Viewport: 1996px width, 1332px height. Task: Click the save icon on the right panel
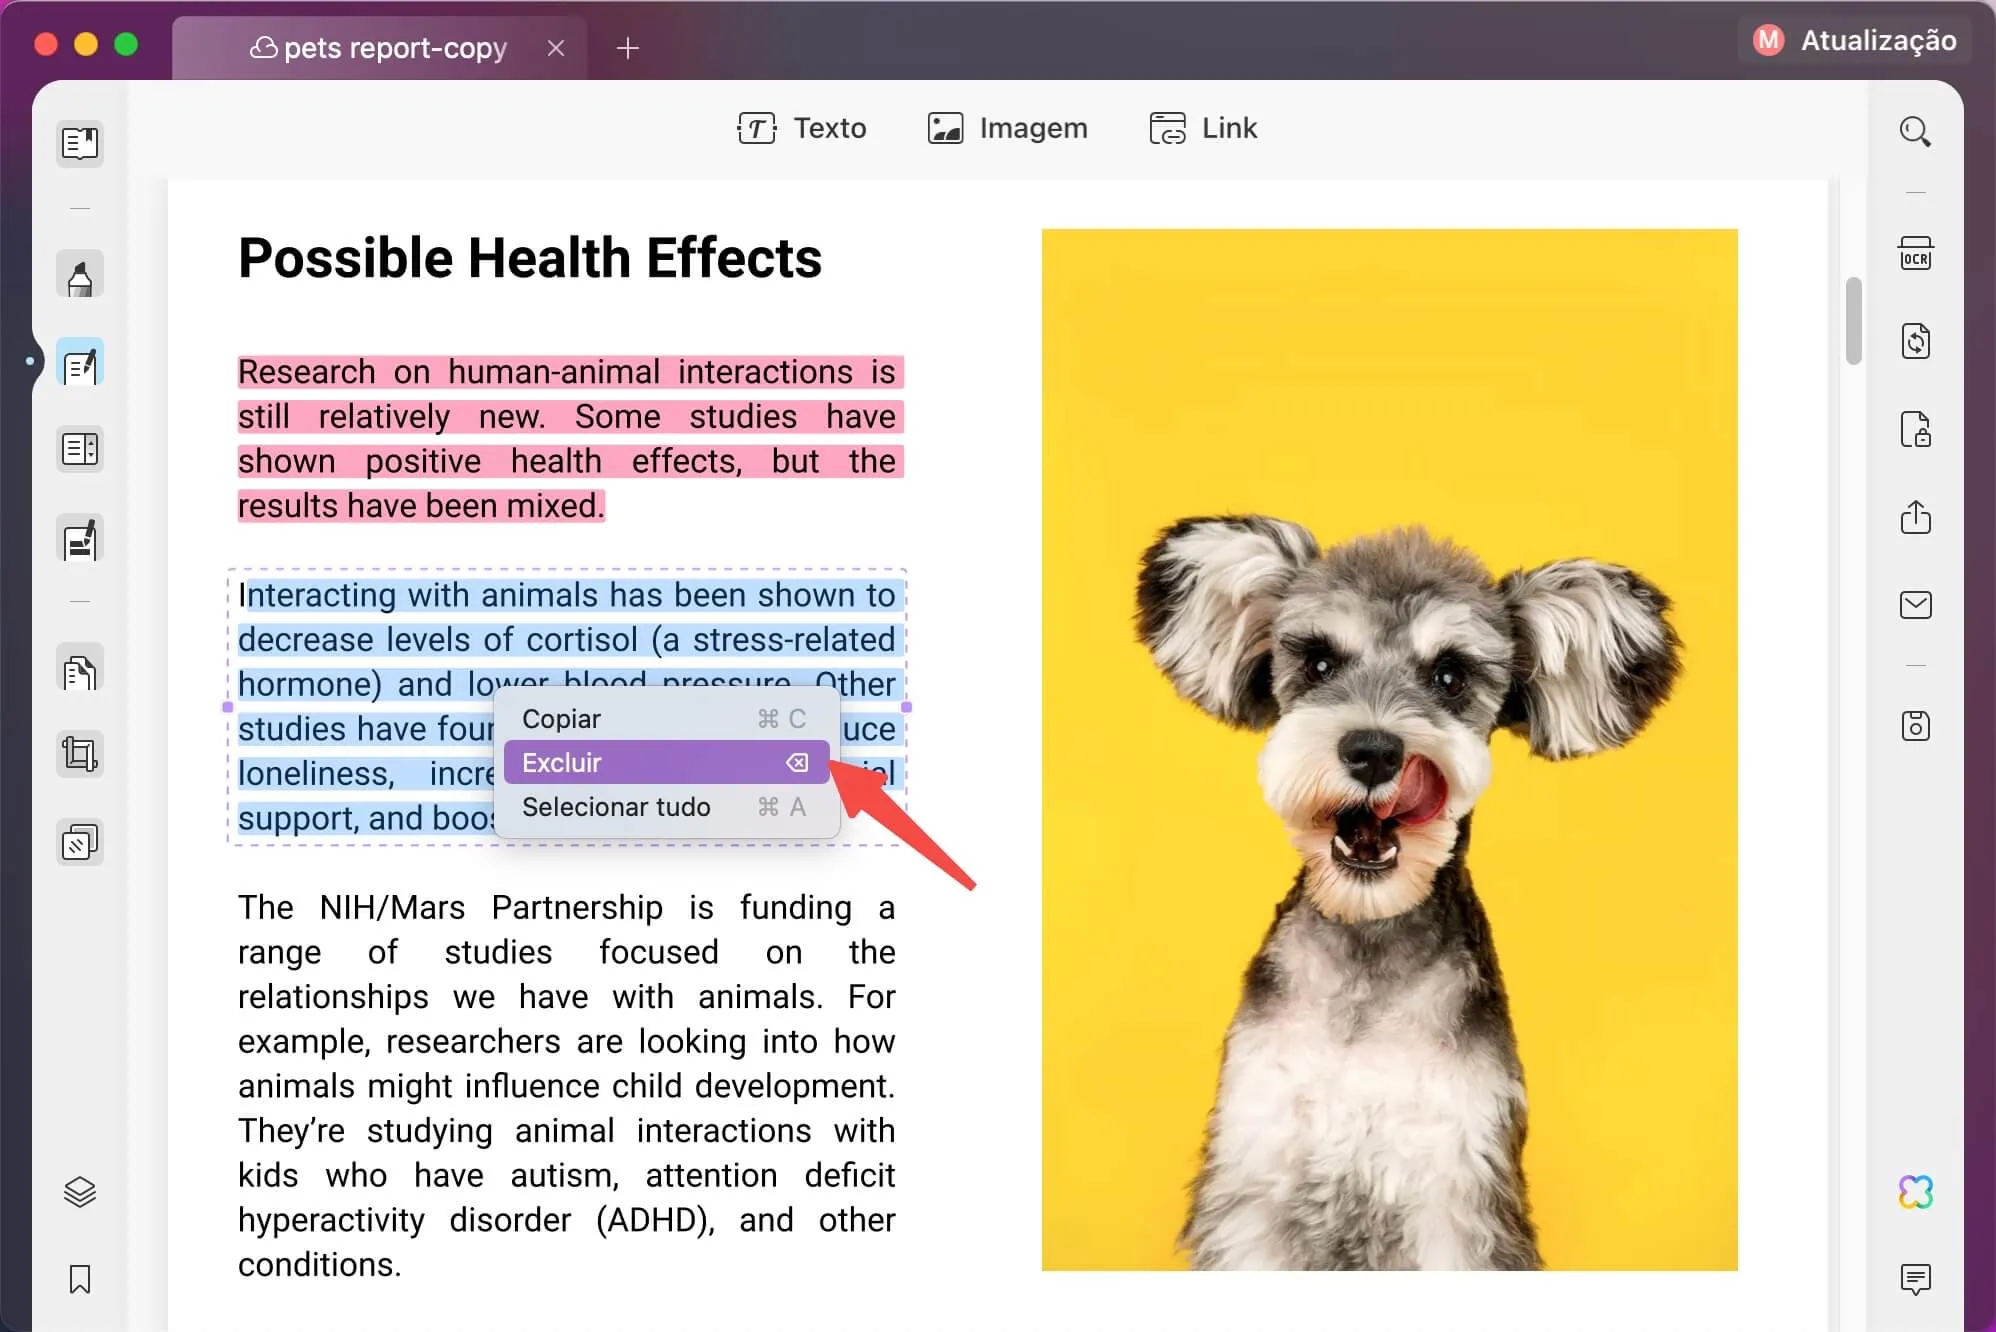1917,727
